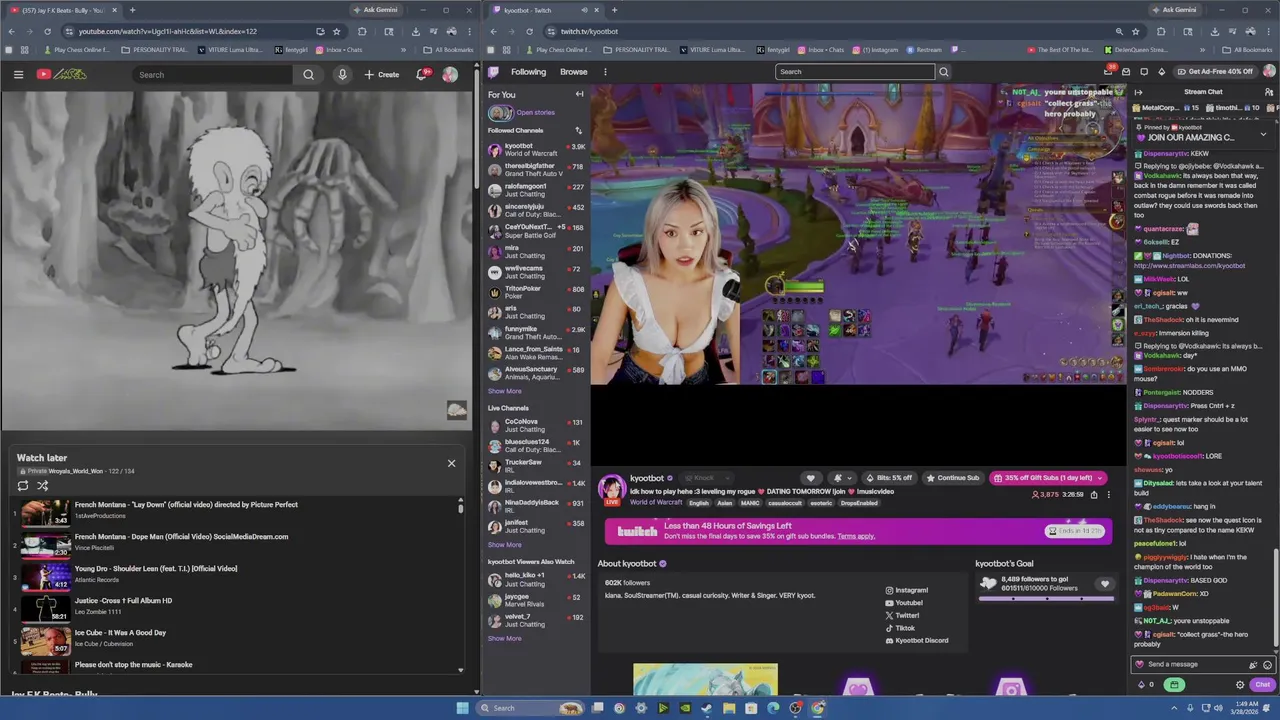1280x720 pixels.
Task: Show more kyootbot Viewers Also Watch
Action: tap(504, 638)
